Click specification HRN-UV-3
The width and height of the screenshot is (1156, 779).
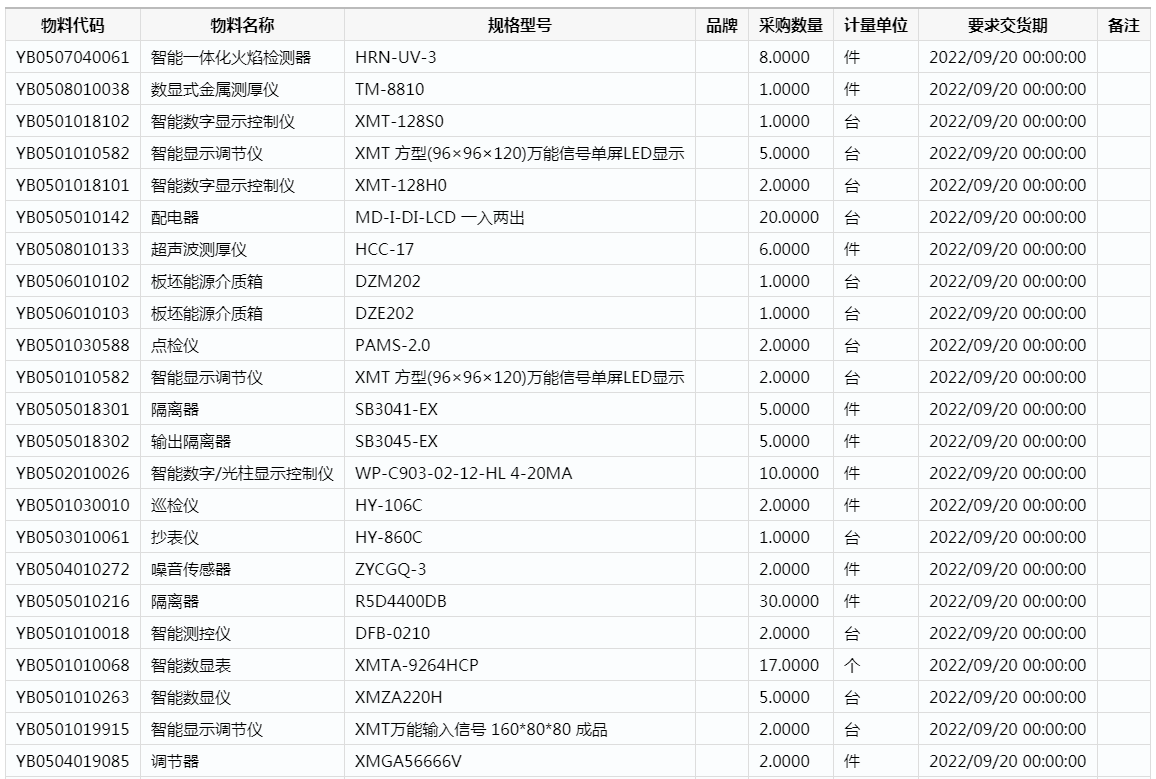[396, 57]
